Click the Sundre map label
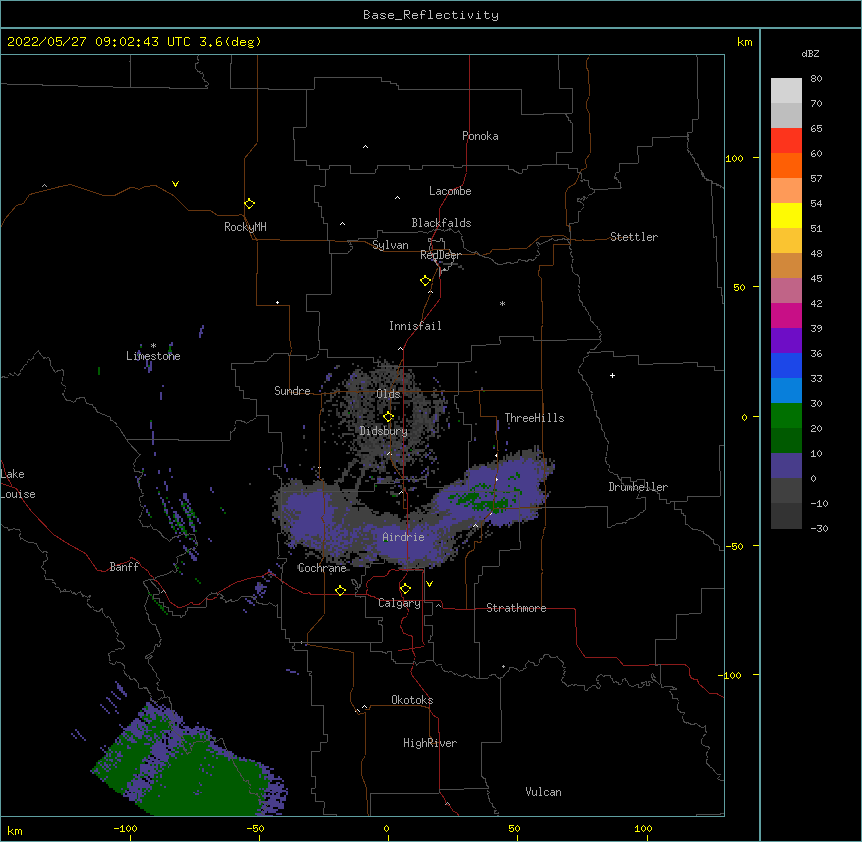Screen dimensions: 862x842 coord(292,391)
